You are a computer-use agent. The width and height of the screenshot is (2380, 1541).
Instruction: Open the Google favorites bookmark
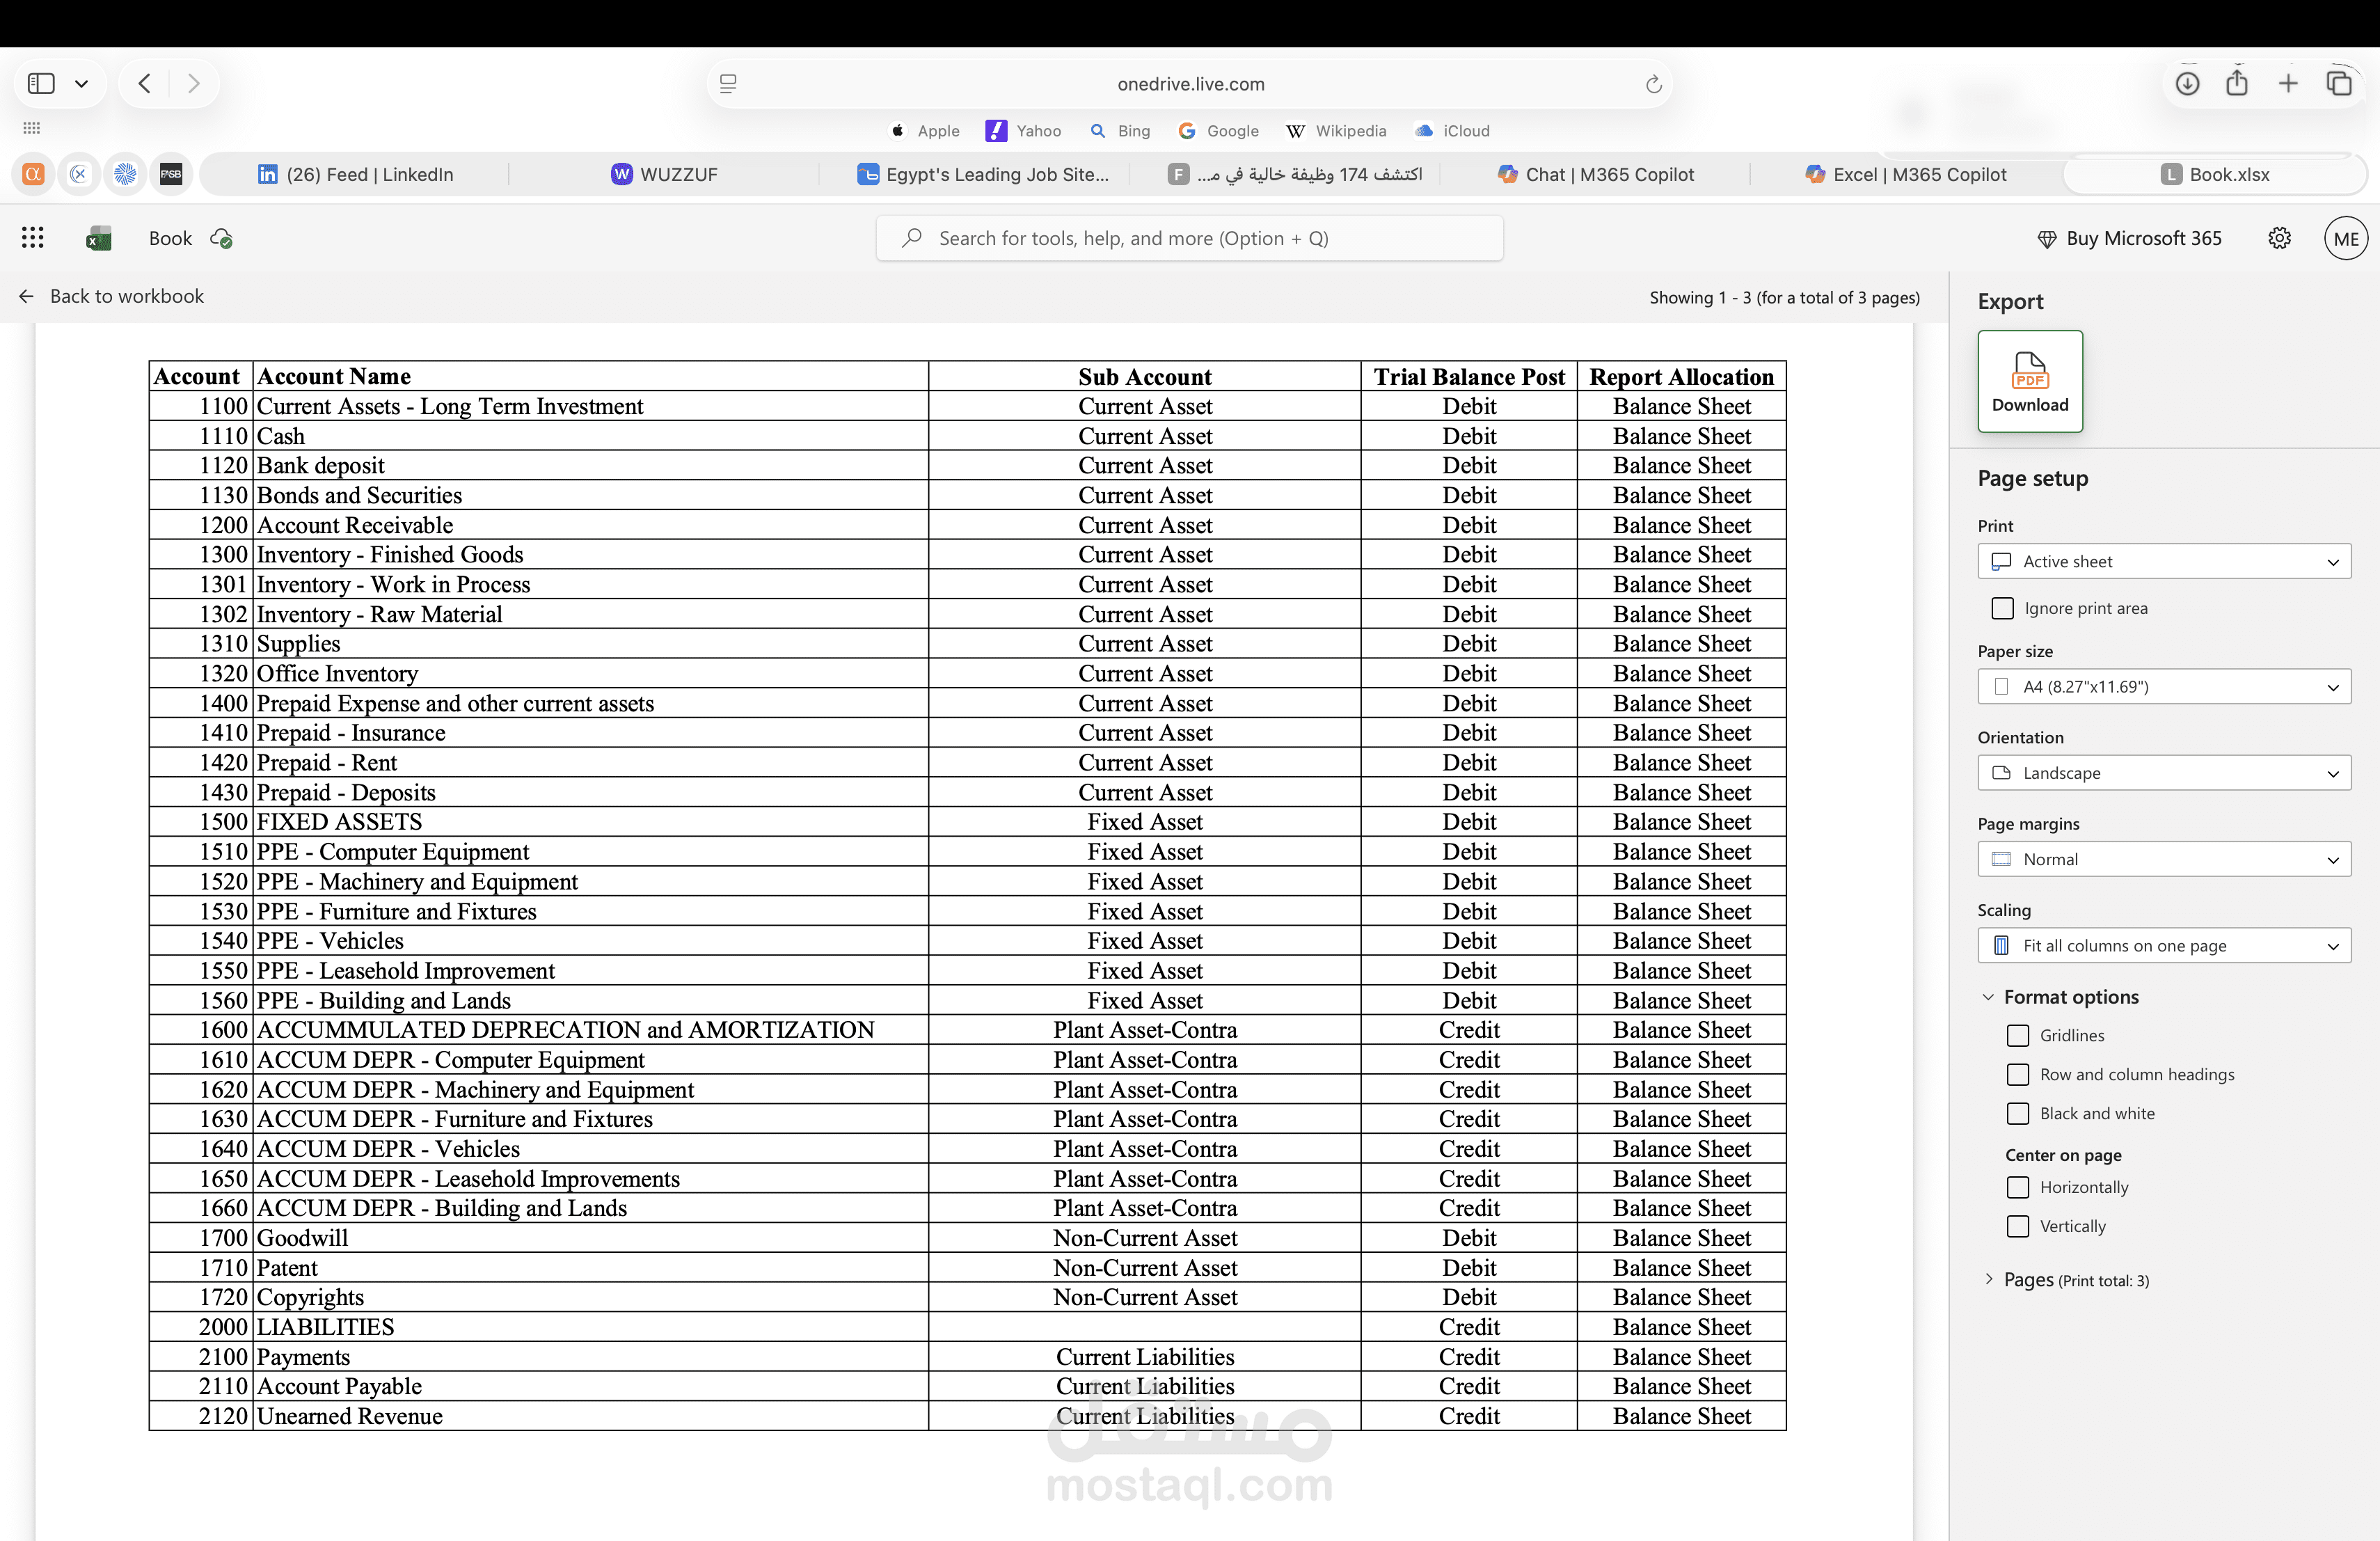1218,130
